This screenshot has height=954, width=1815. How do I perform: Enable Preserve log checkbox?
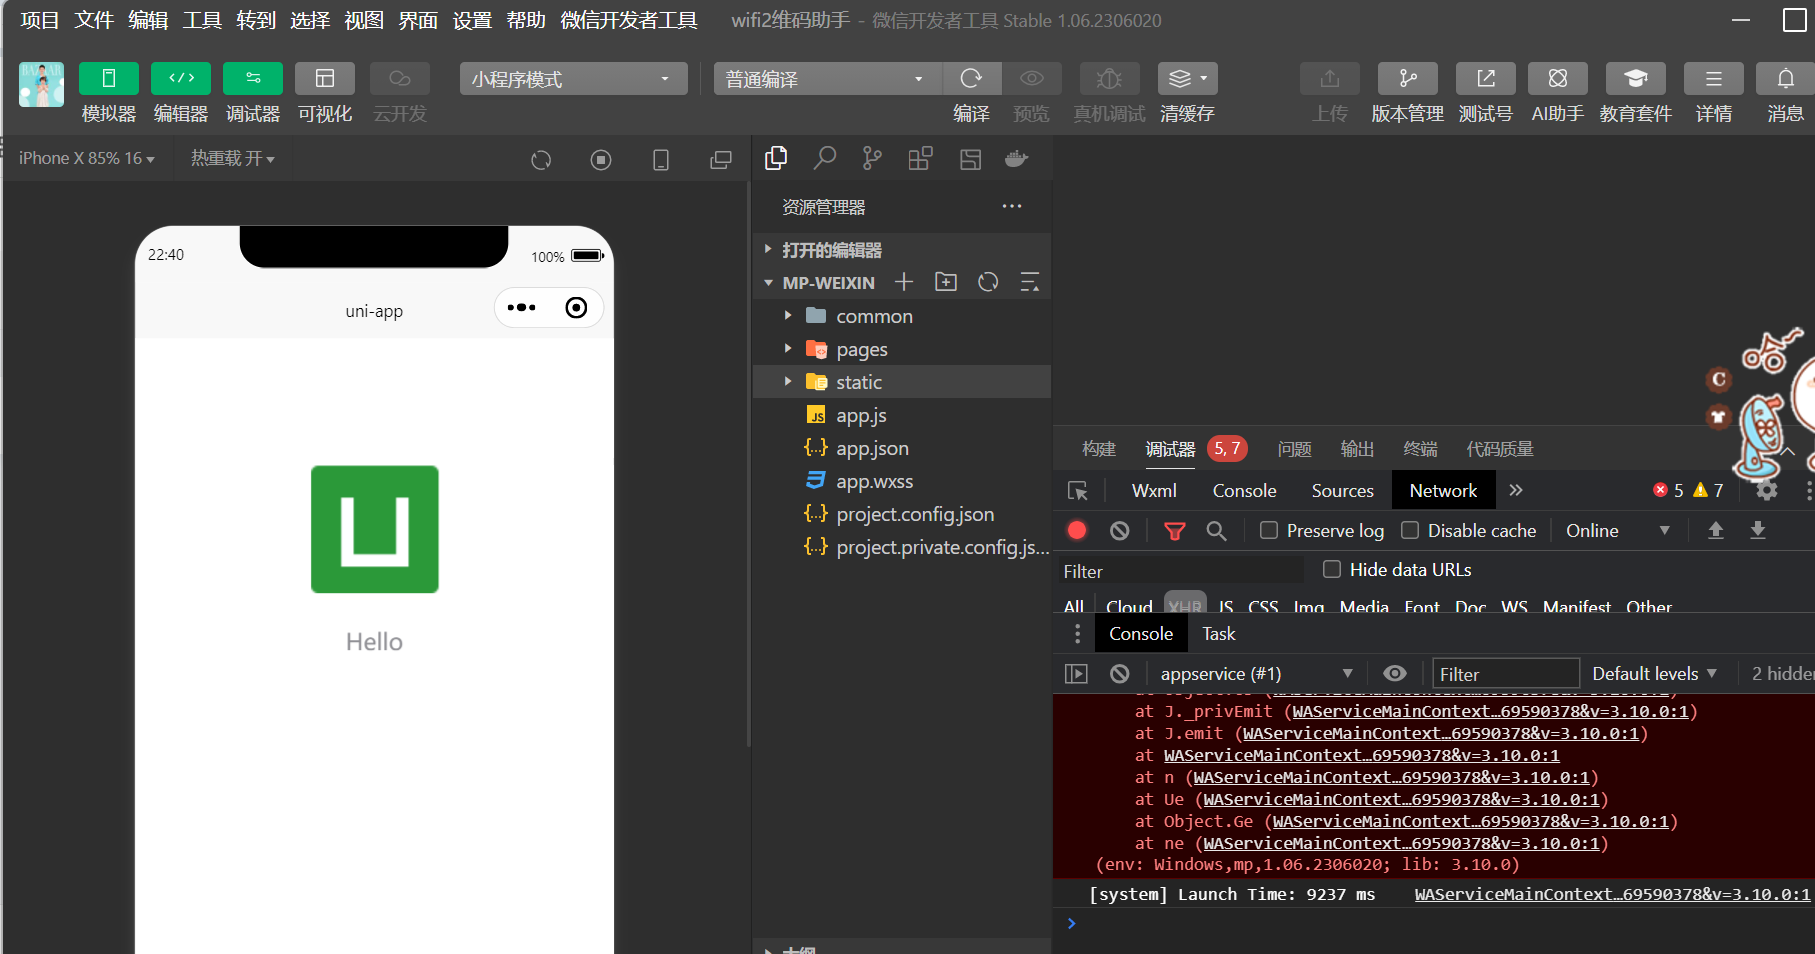1269,530
